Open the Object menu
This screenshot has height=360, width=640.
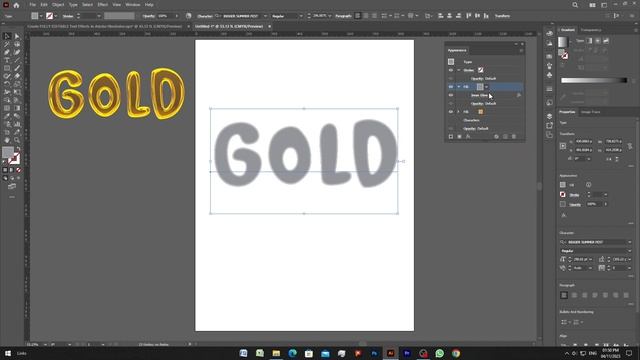58,5
